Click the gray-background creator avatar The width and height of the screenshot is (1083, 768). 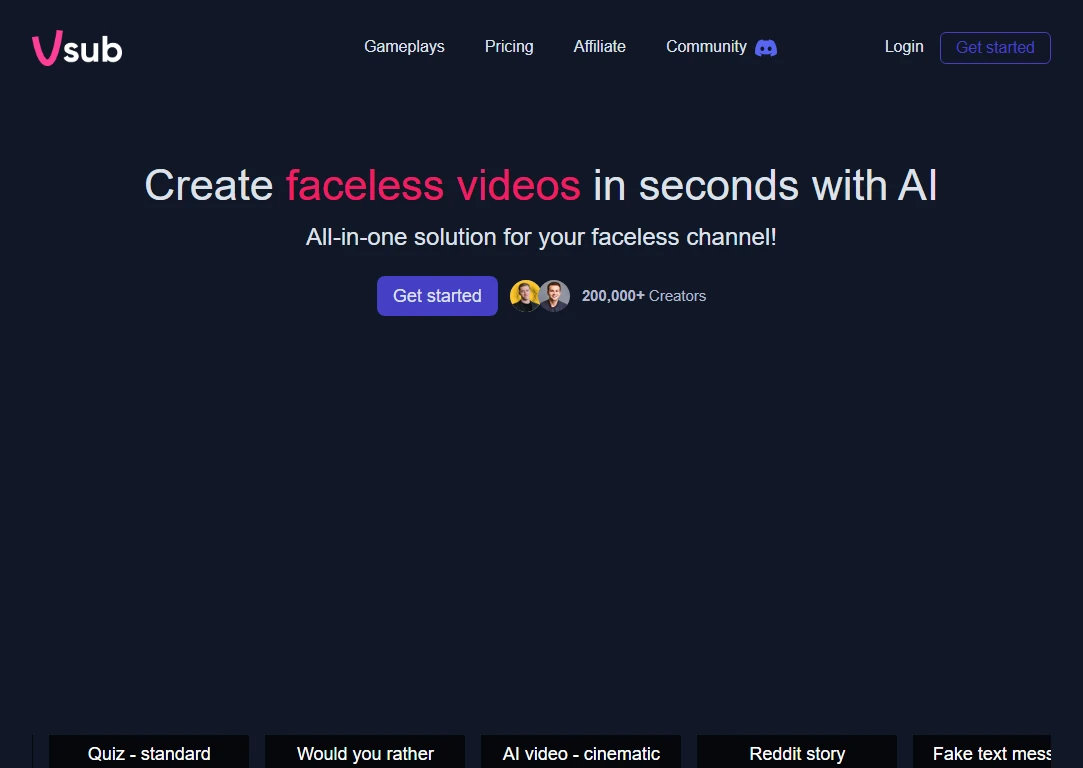tap(555, 296)
